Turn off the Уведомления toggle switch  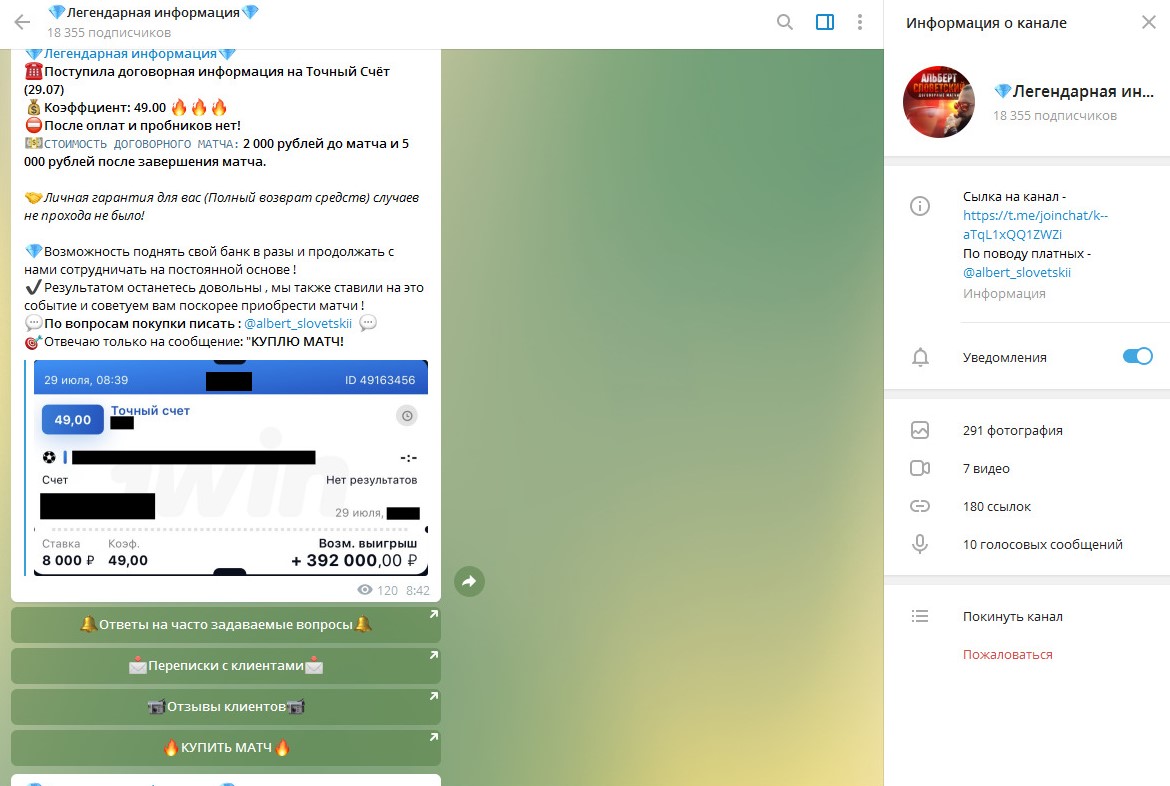click(1137, 357)
